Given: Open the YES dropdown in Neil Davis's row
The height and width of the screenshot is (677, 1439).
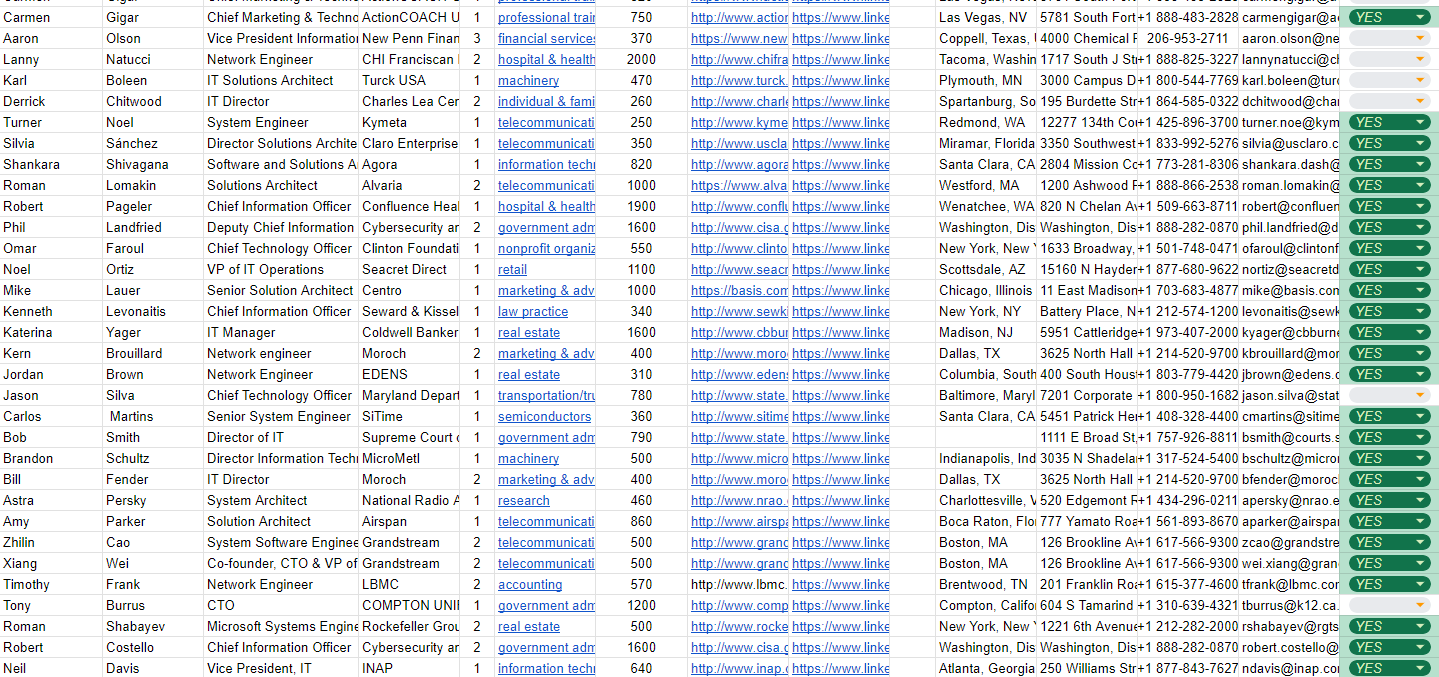Looking at the screenshot, I should tap(1389, 668).
